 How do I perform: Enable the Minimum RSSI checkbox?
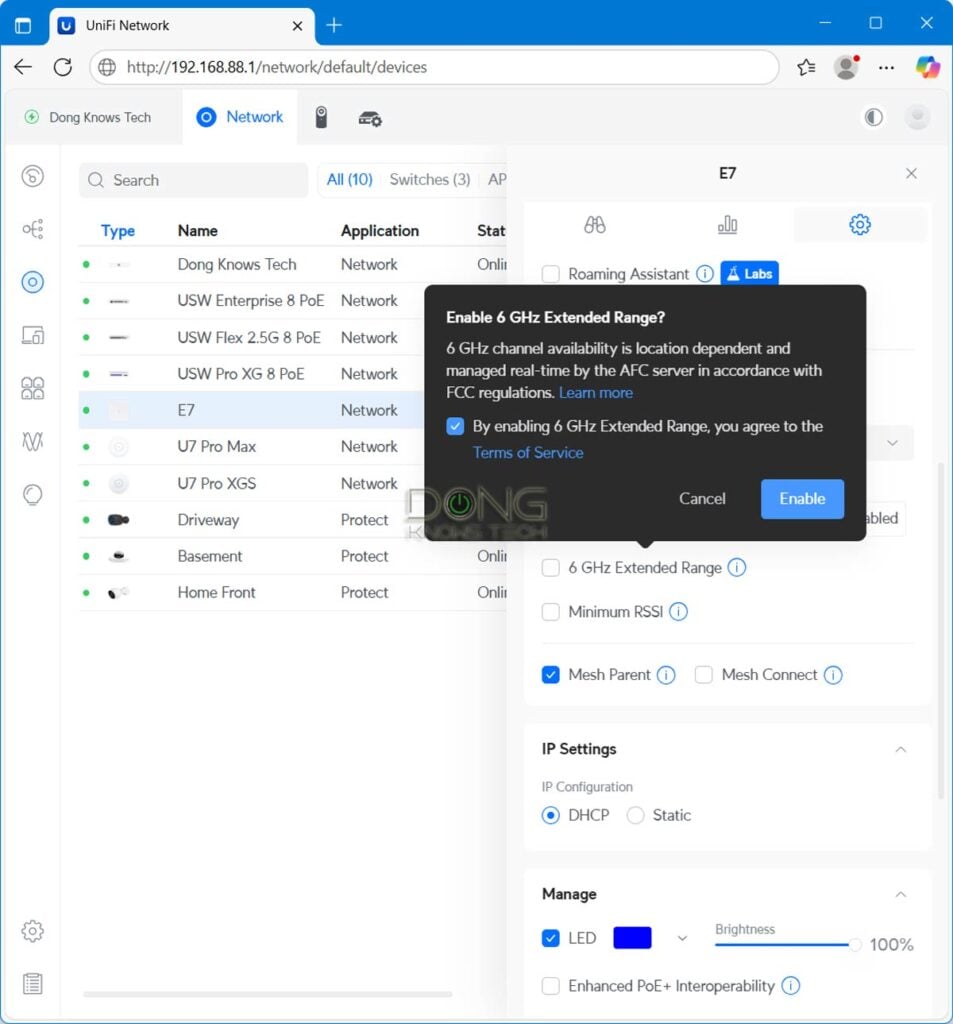tap(551, 612)
